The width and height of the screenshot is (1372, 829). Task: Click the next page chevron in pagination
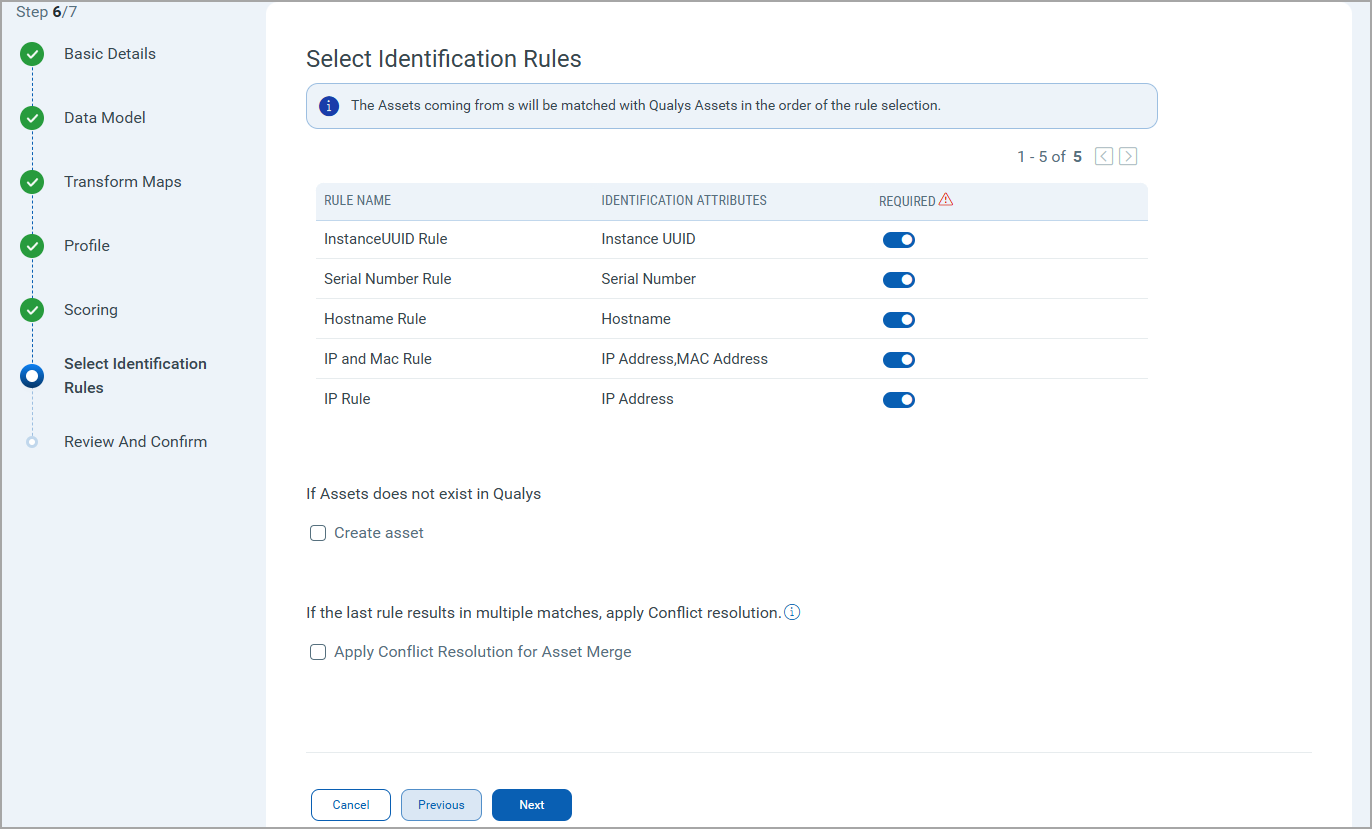(1128, 156)
